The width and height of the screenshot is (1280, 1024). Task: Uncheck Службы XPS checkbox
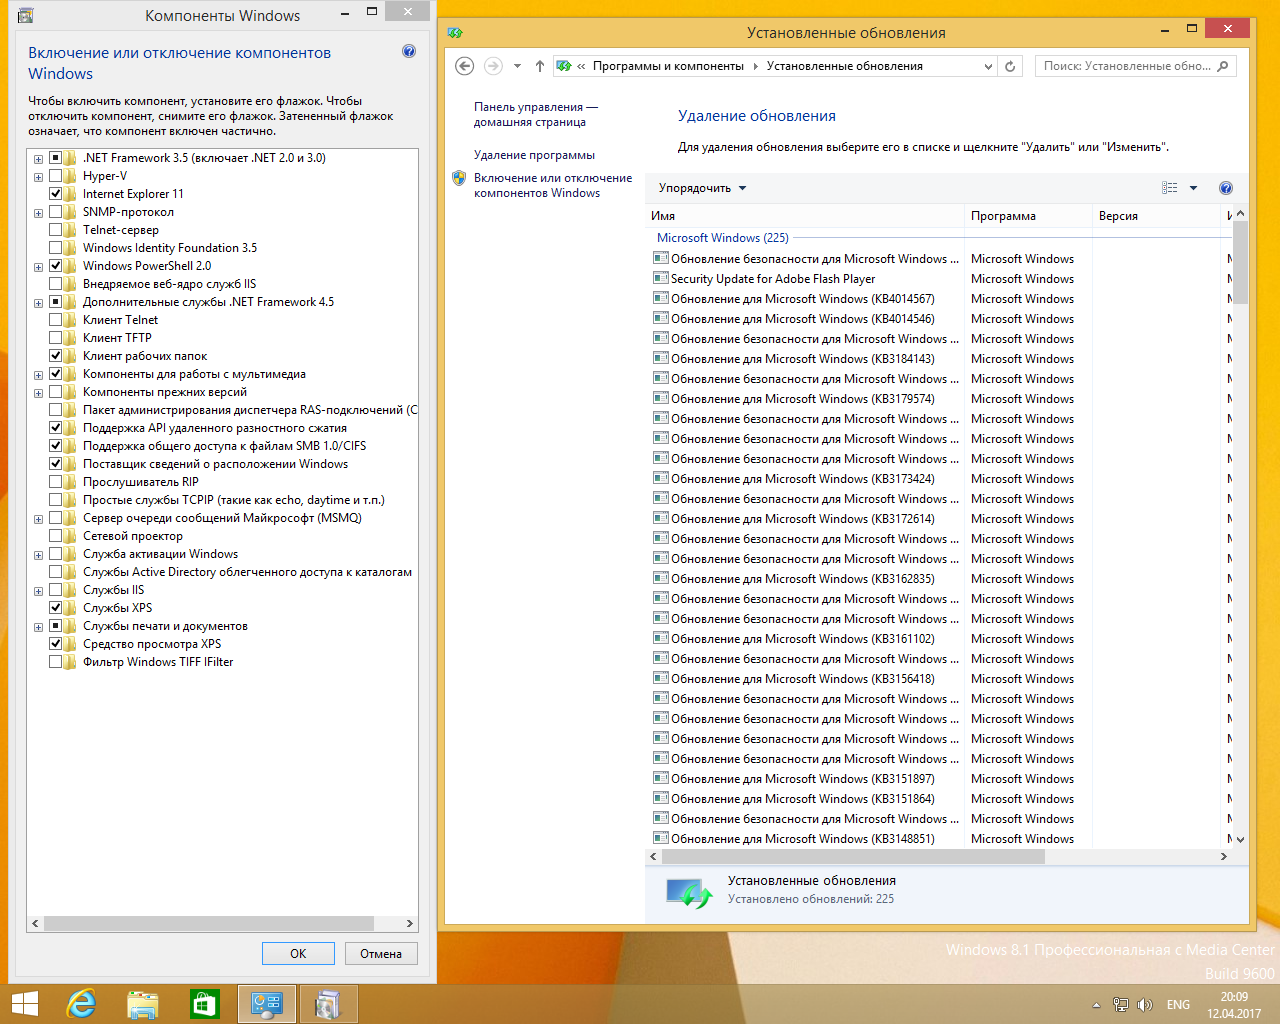click(56, 608)
